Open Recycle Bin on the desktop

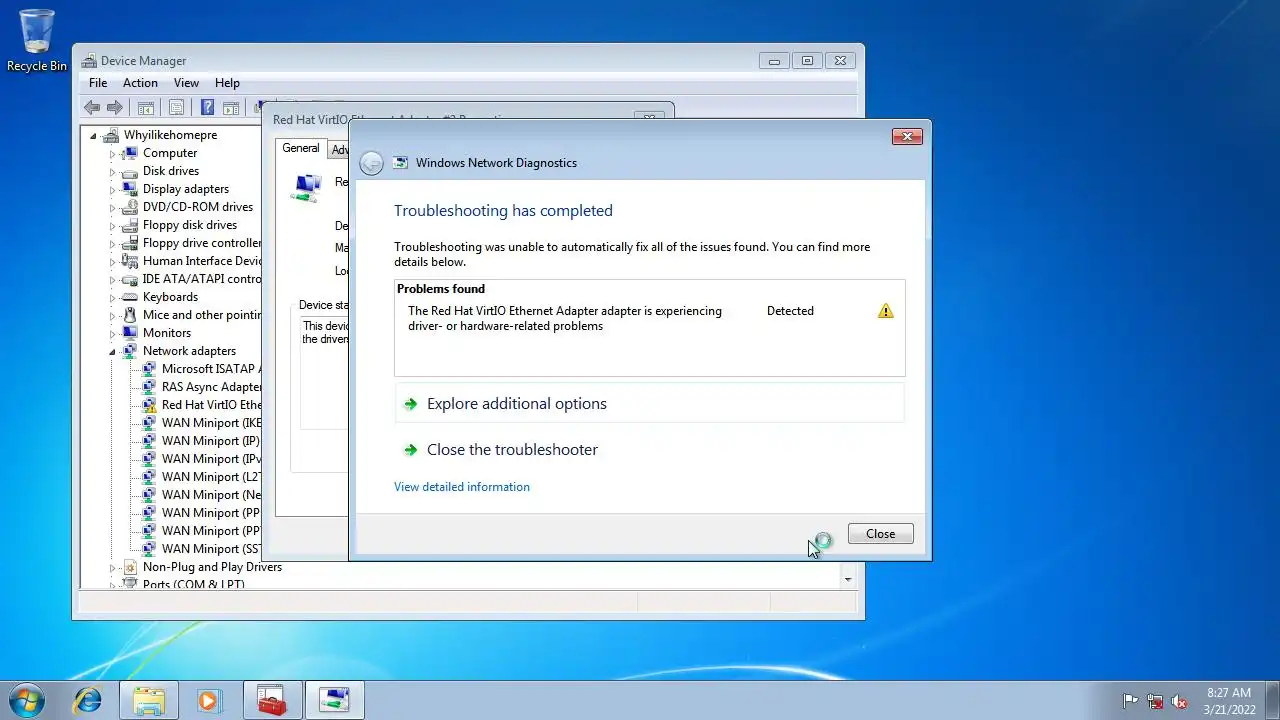(x=37, y=41)
